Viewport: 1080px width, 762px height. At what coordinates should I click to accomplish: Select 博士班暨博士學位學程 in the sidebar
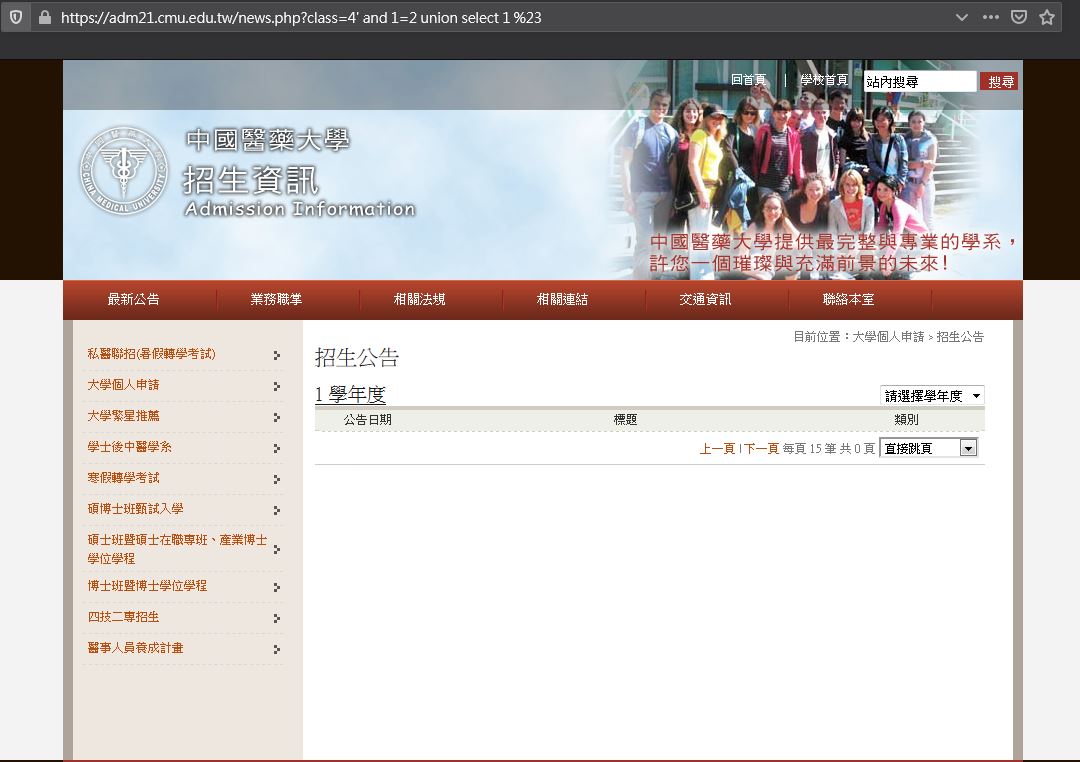[147, 586]
